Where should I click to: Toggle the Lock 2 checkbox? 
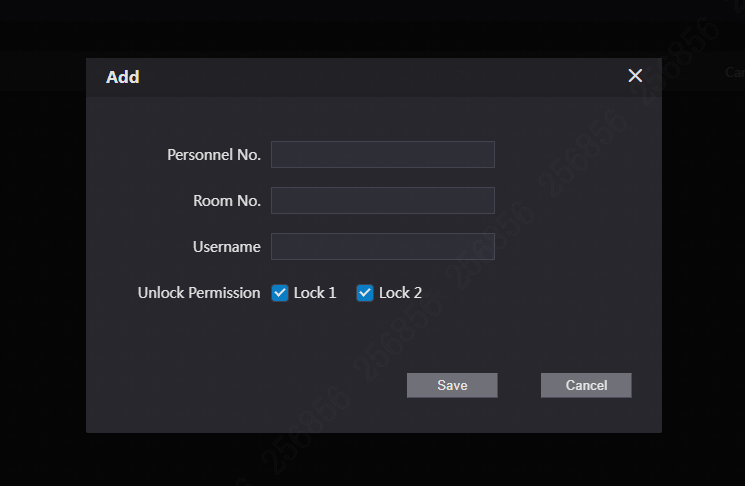365,293
